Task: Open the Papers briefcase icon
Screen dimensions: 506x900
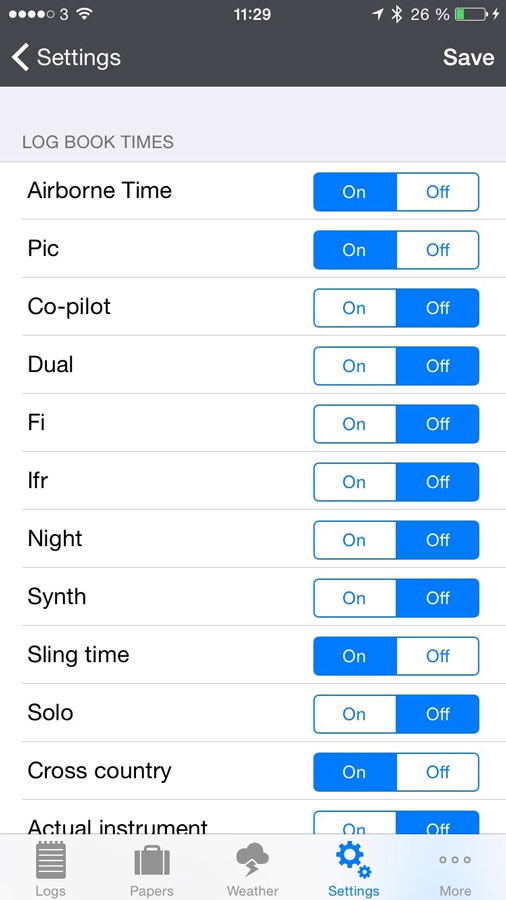Action: click(151, 860)
